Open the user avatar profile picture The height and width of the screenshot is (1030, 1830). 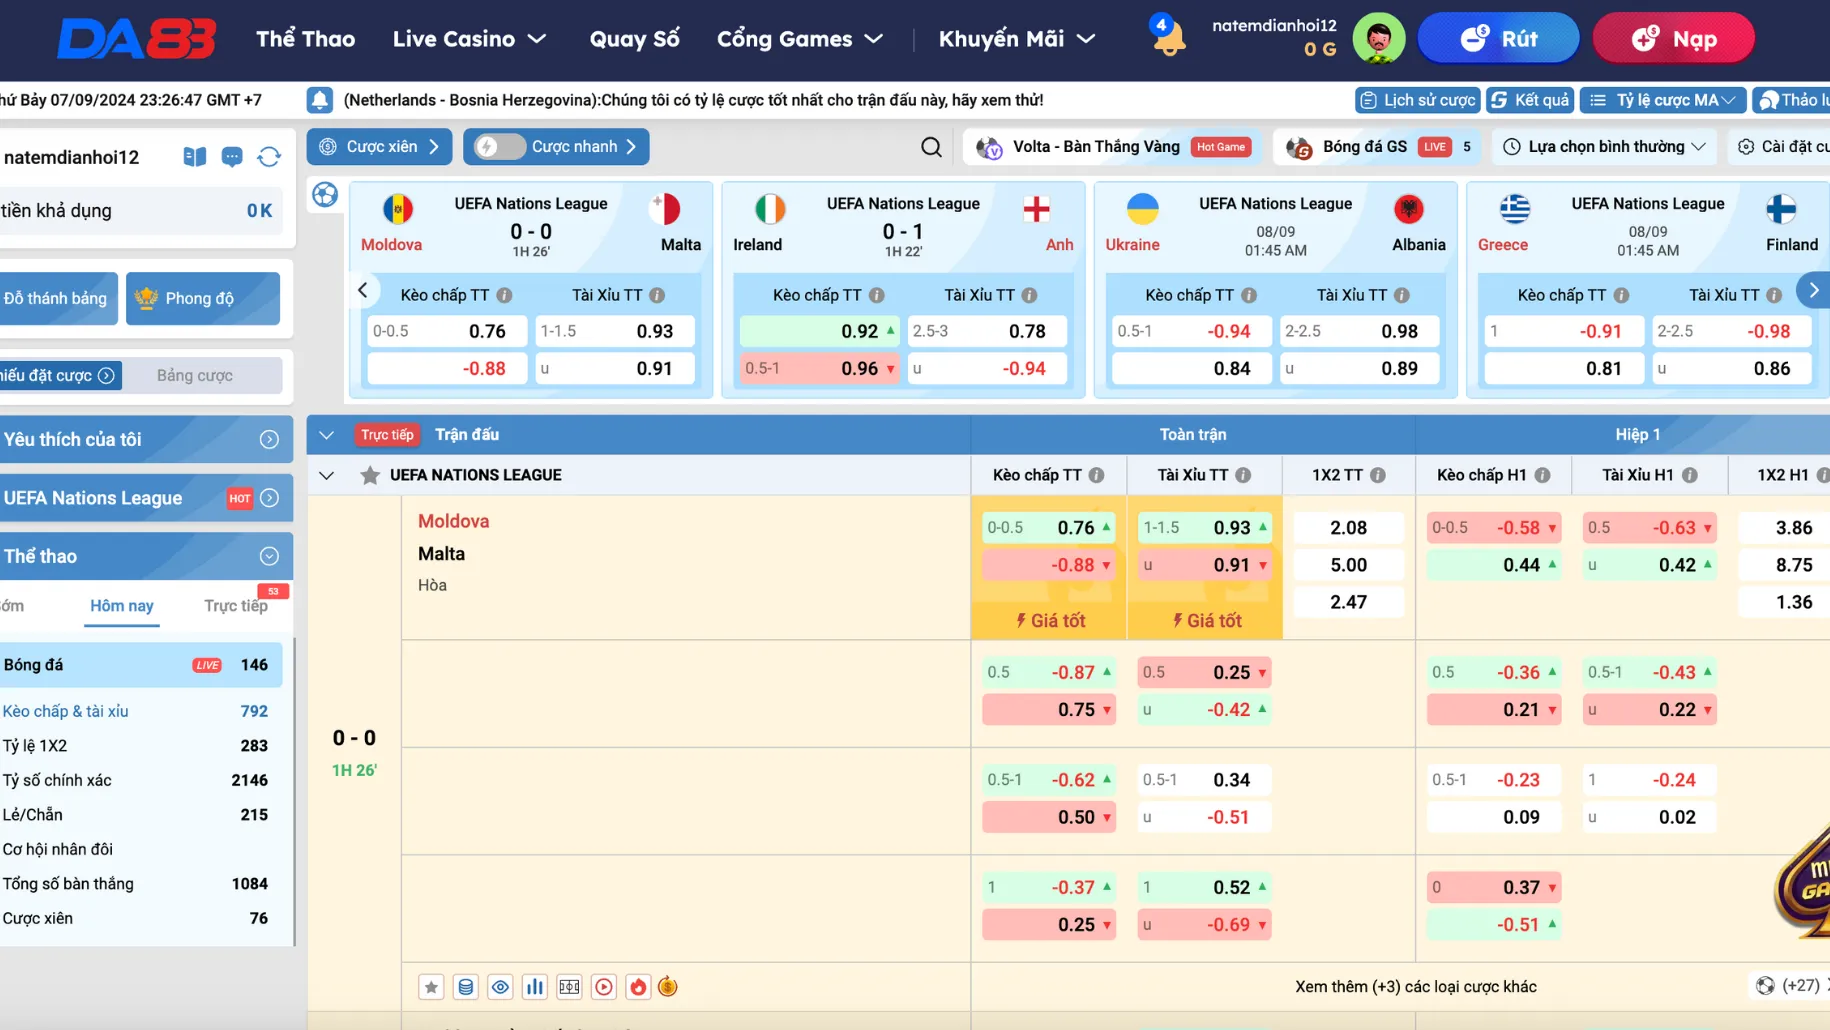[1378, 39]
